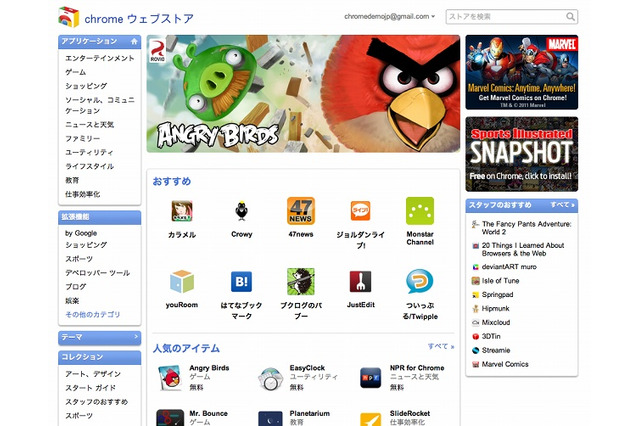The width and height of the screenshot is (640, 426).
Task: Open the ジョルダンライブ! app icon
Action: point(360,211)
